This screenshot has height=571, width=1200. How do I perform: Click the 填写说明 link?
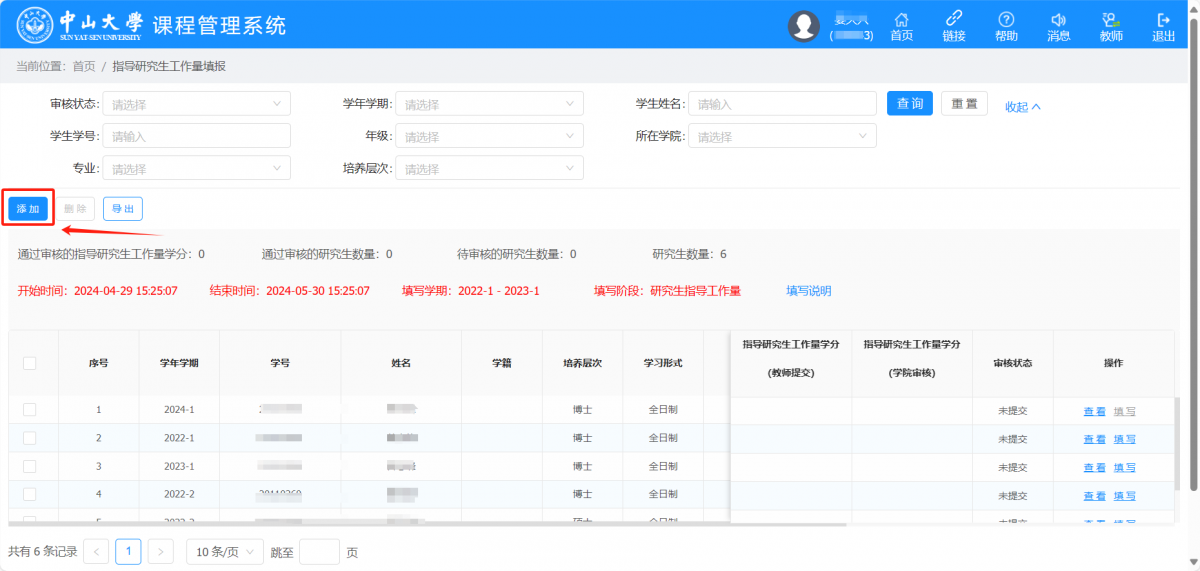808,291
